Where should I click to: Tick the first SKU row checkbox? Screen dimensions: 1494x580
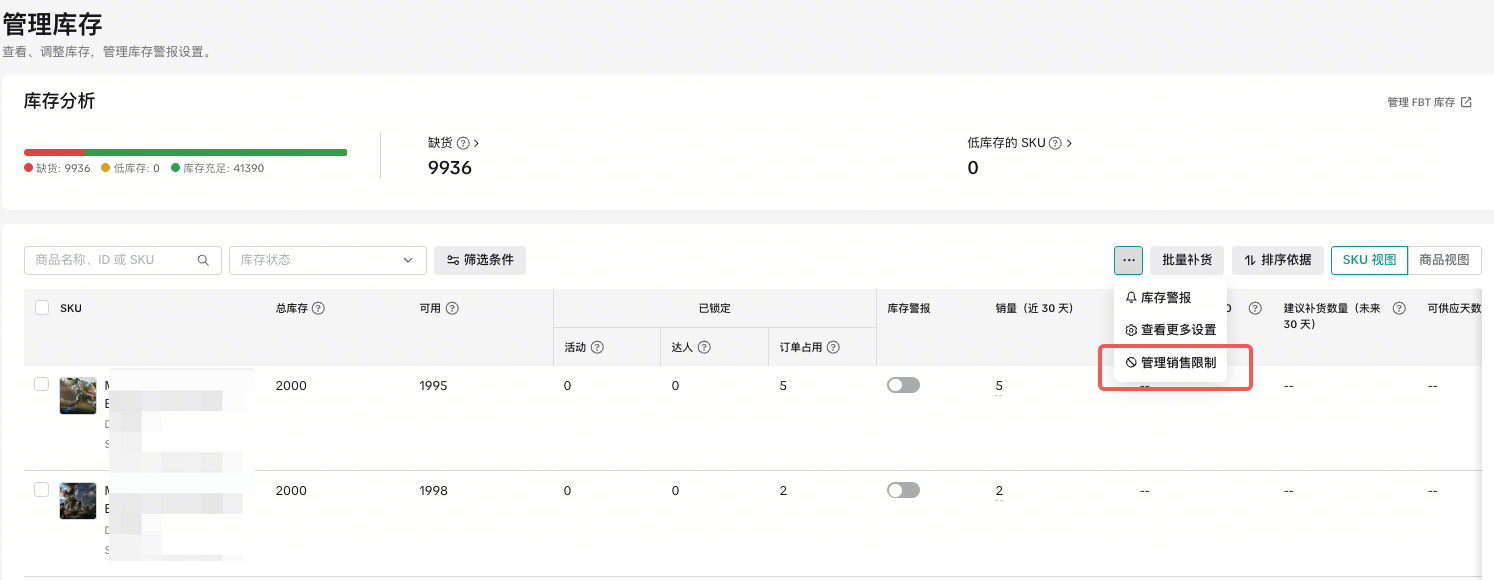pos(42,384)
